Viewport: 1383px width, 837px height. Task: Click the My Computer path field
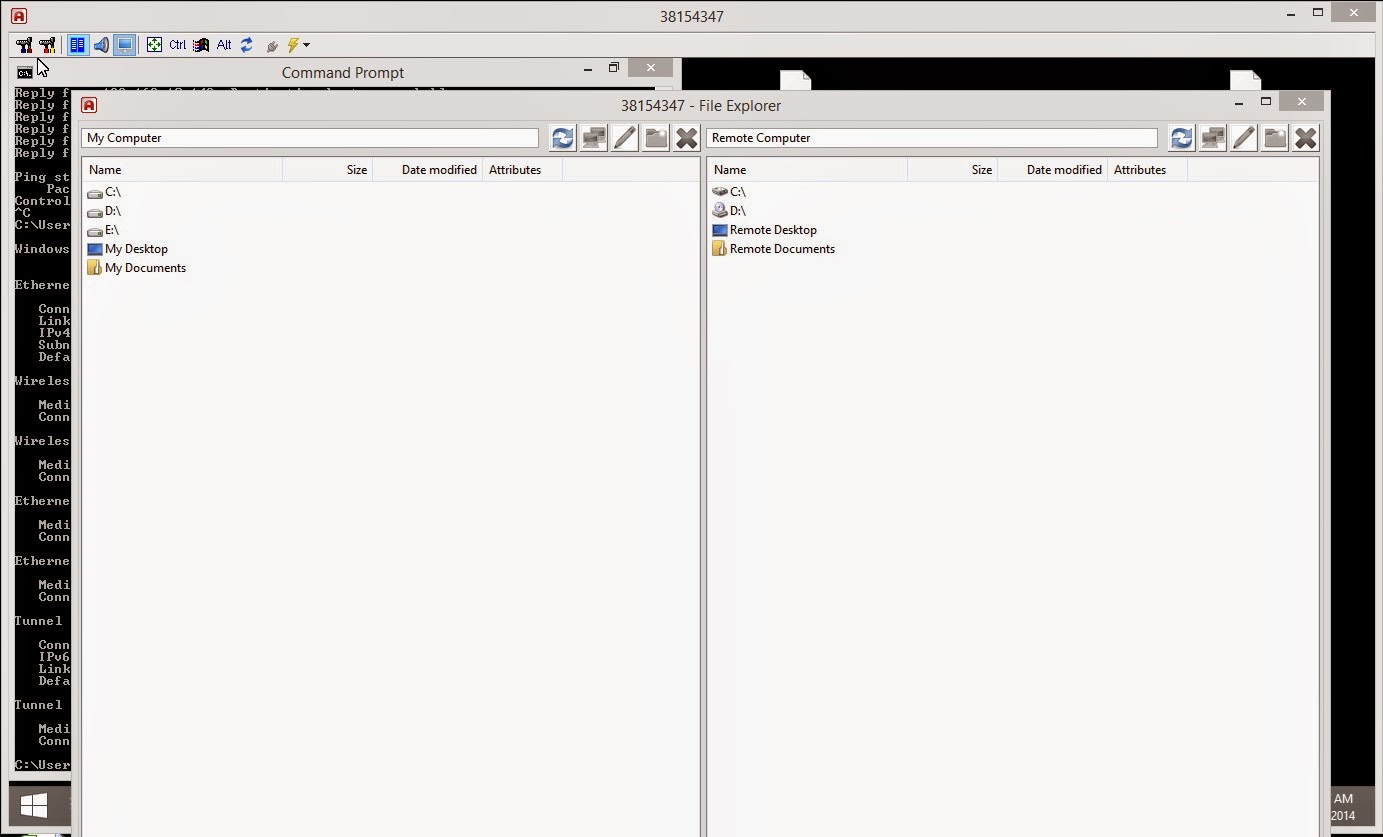[310, 138]
